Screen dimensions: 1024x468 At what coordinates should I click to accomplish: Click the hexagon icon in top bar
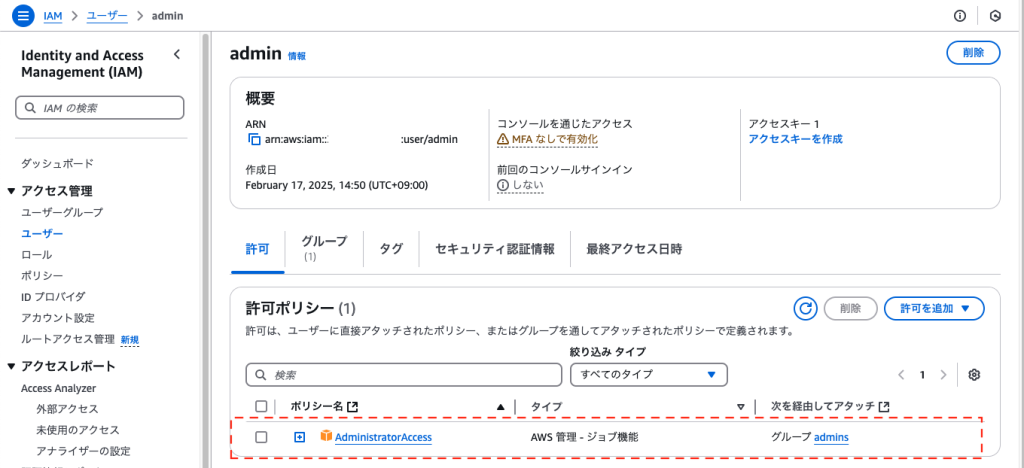coord(995,16)
